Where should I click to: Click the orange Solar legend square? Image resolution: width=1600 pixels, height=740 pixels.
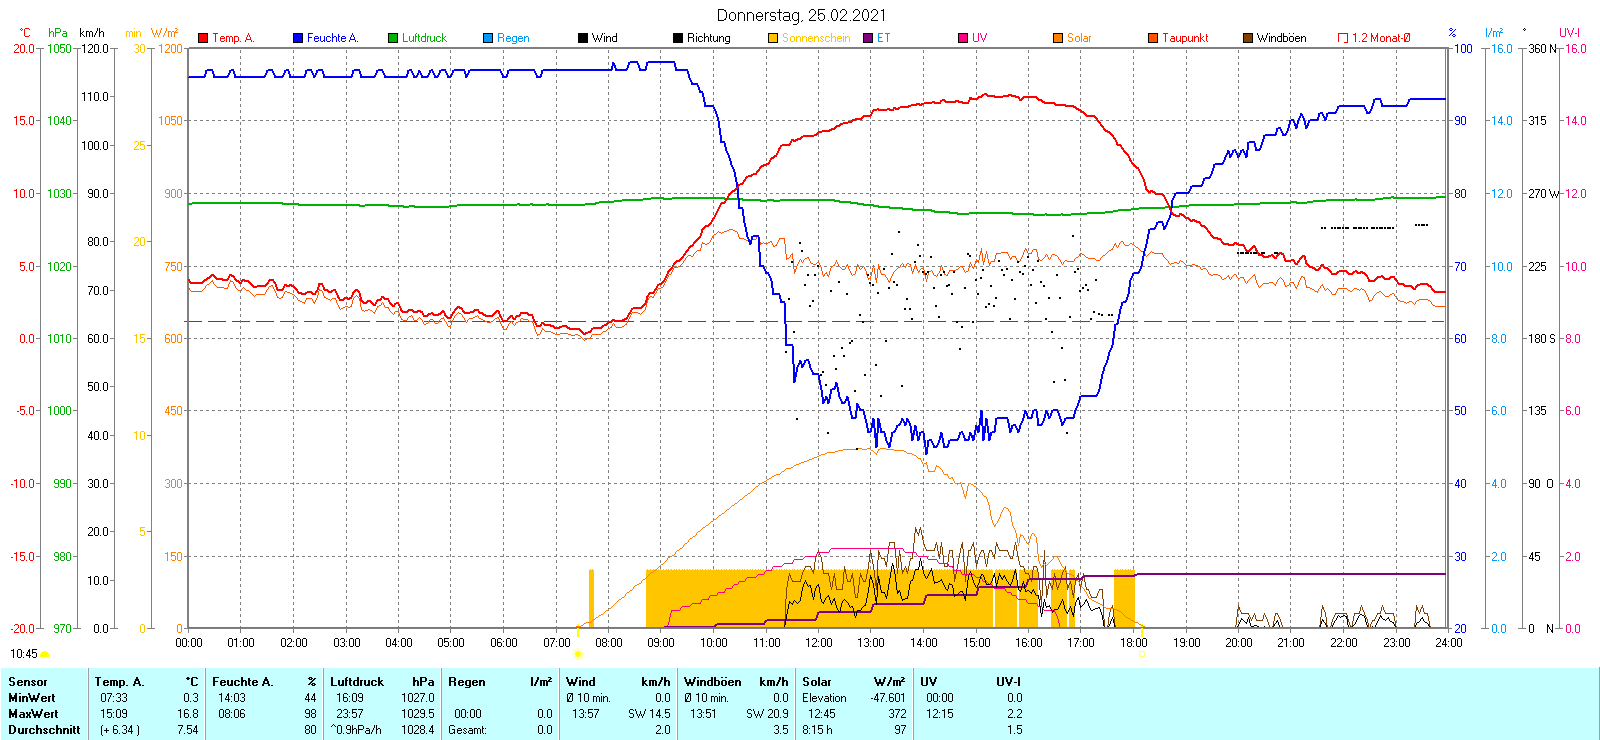[1058, 38]
